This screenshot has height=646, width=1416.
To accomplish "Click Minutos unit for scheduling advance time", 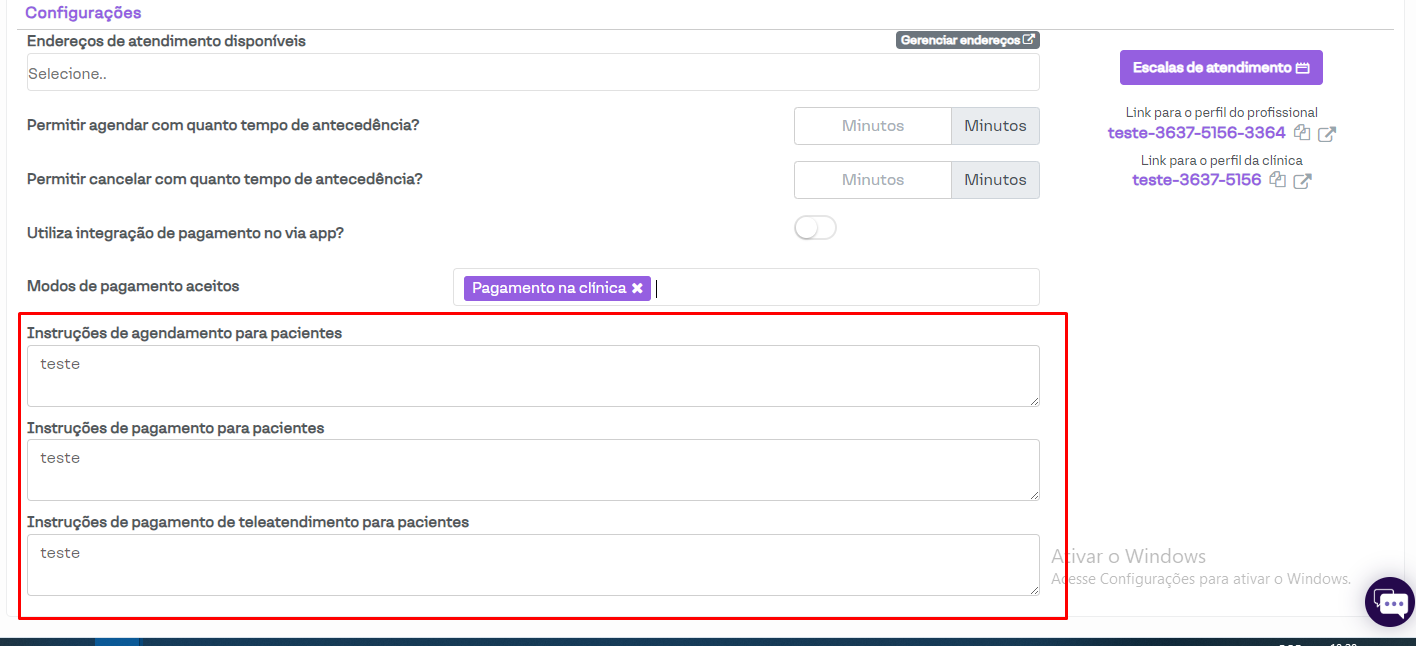I will tap(995, 126).
